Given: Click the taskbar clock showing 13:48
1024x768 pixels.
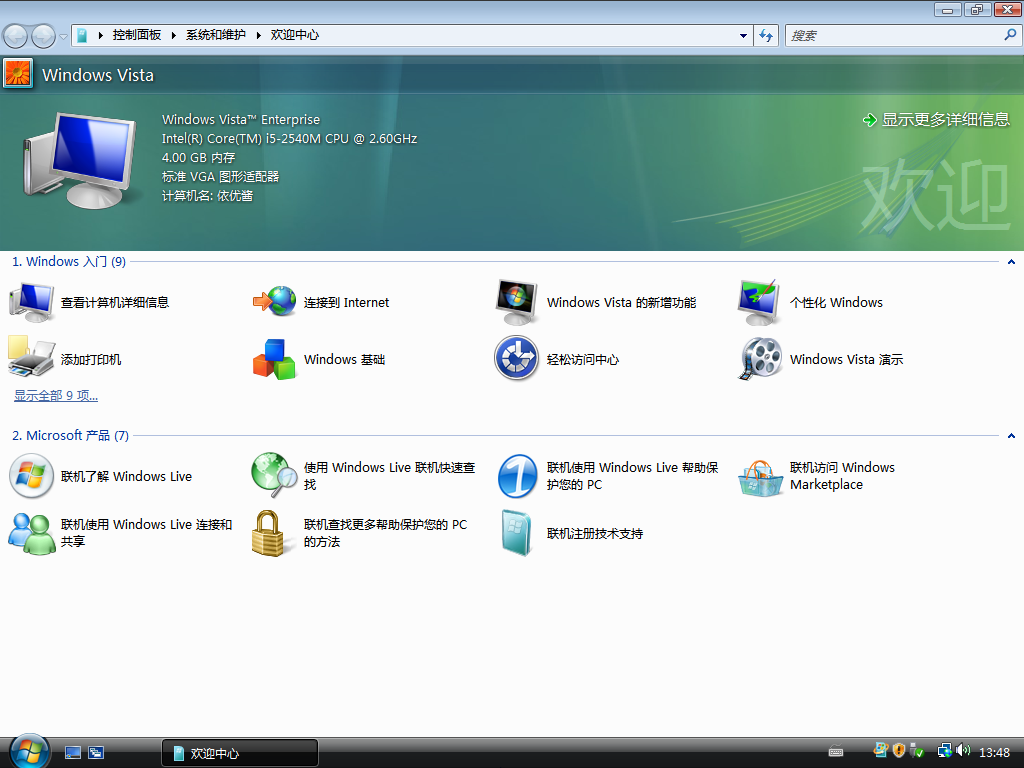Looking at the screenshot, I should [x=994, y=752].
